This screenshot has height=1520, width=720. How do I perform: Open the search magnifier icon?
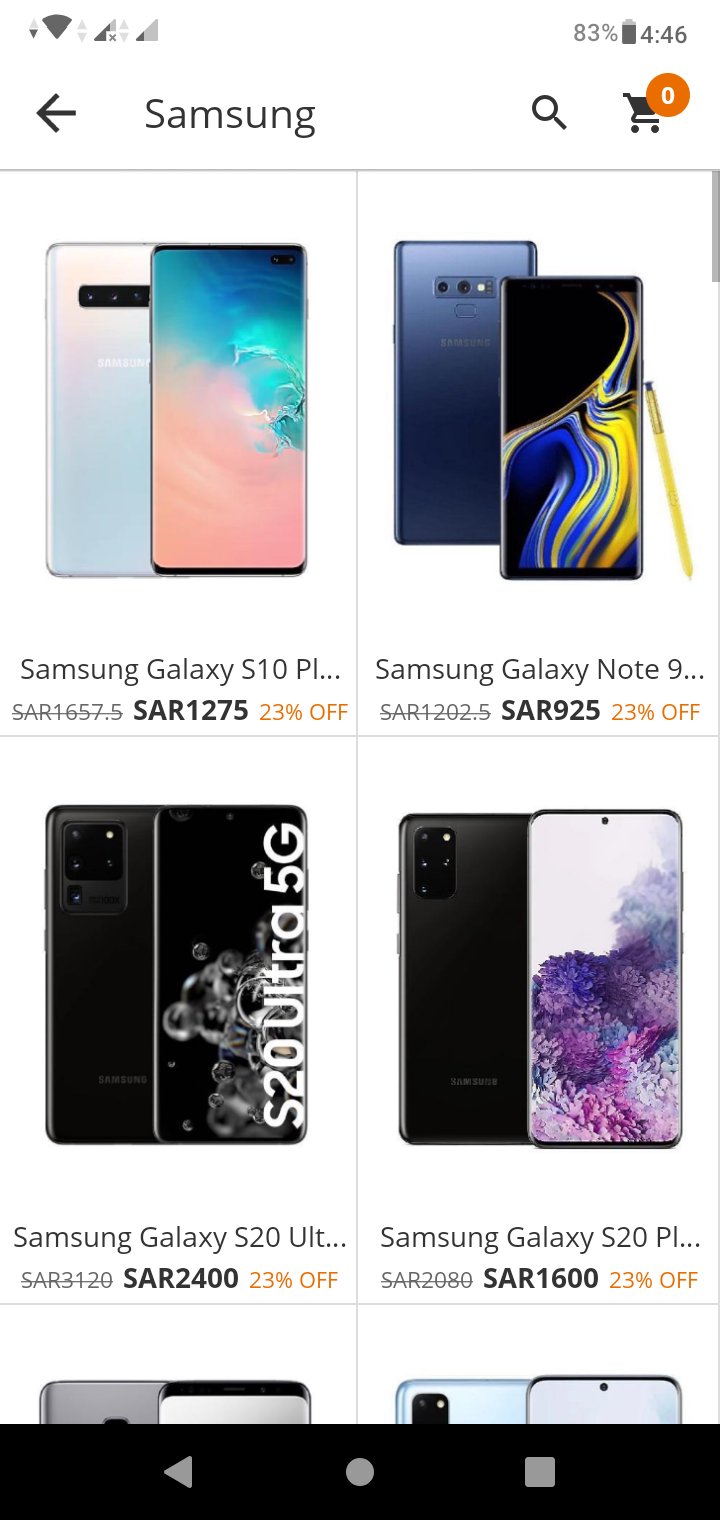pyautogui.click(x=549, y=113)
